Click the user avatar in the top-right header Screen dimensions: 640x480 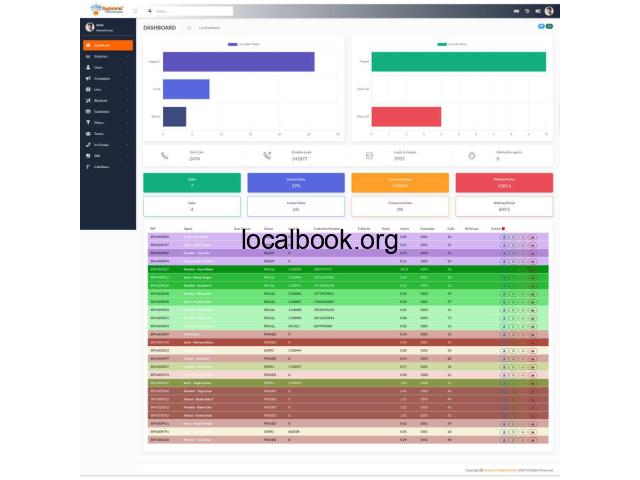click(549, 11)
